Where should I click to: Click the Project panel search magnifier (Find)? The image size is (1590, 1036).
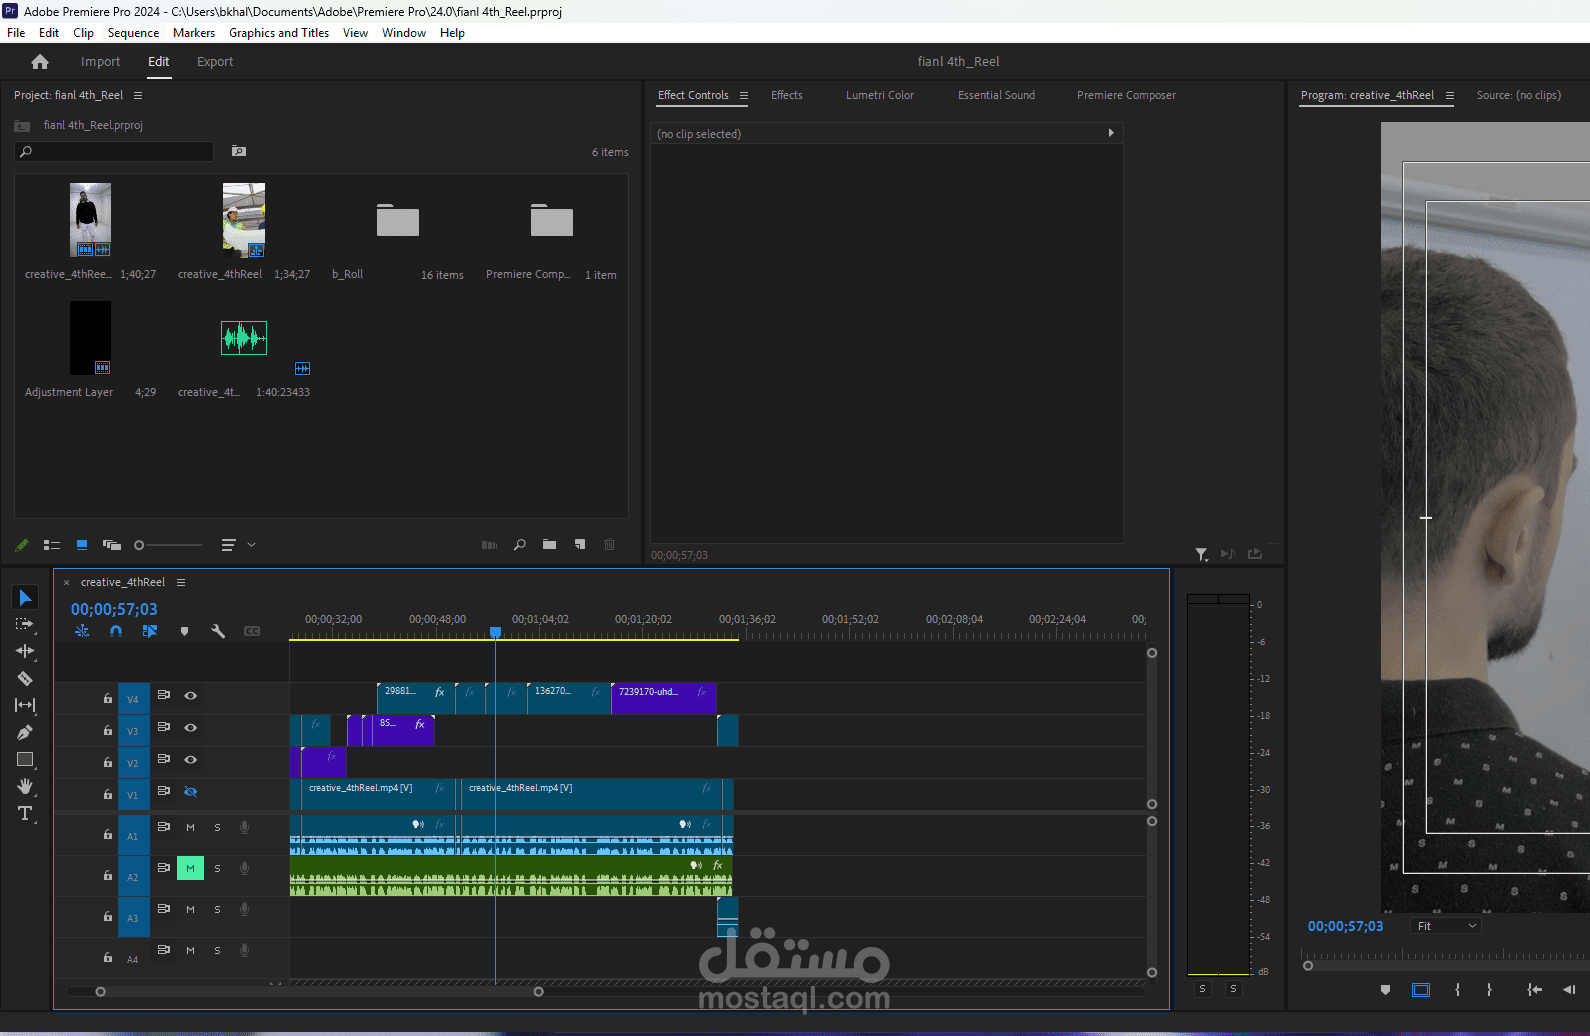520,545
